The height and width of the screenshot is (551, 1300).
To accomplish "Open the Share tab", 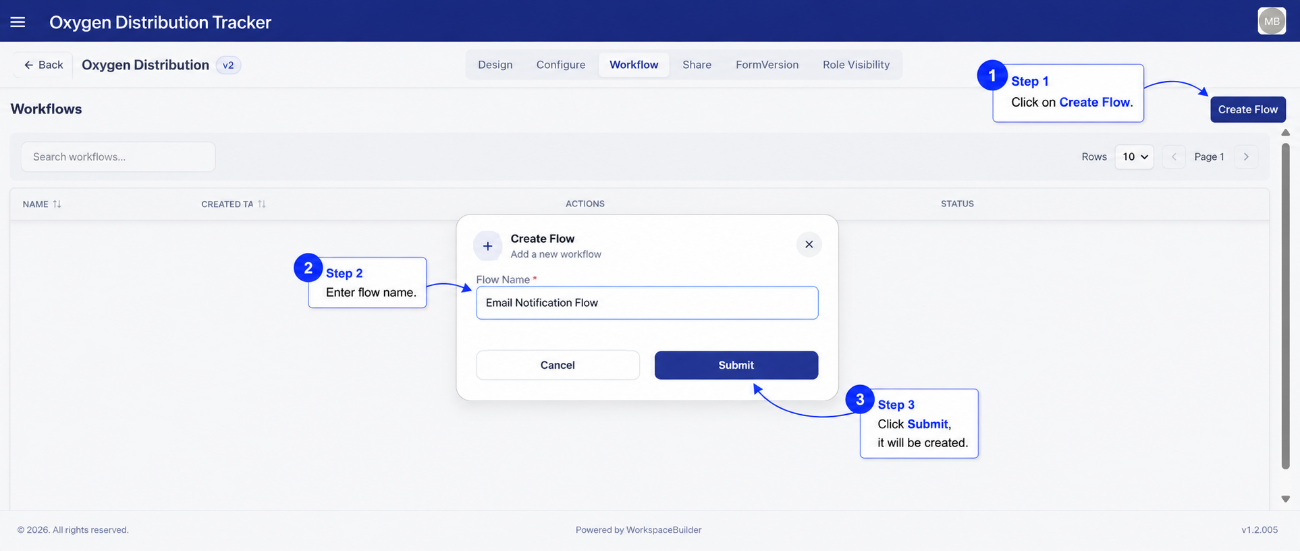I will pyautogui.click(x=697, y=65).
